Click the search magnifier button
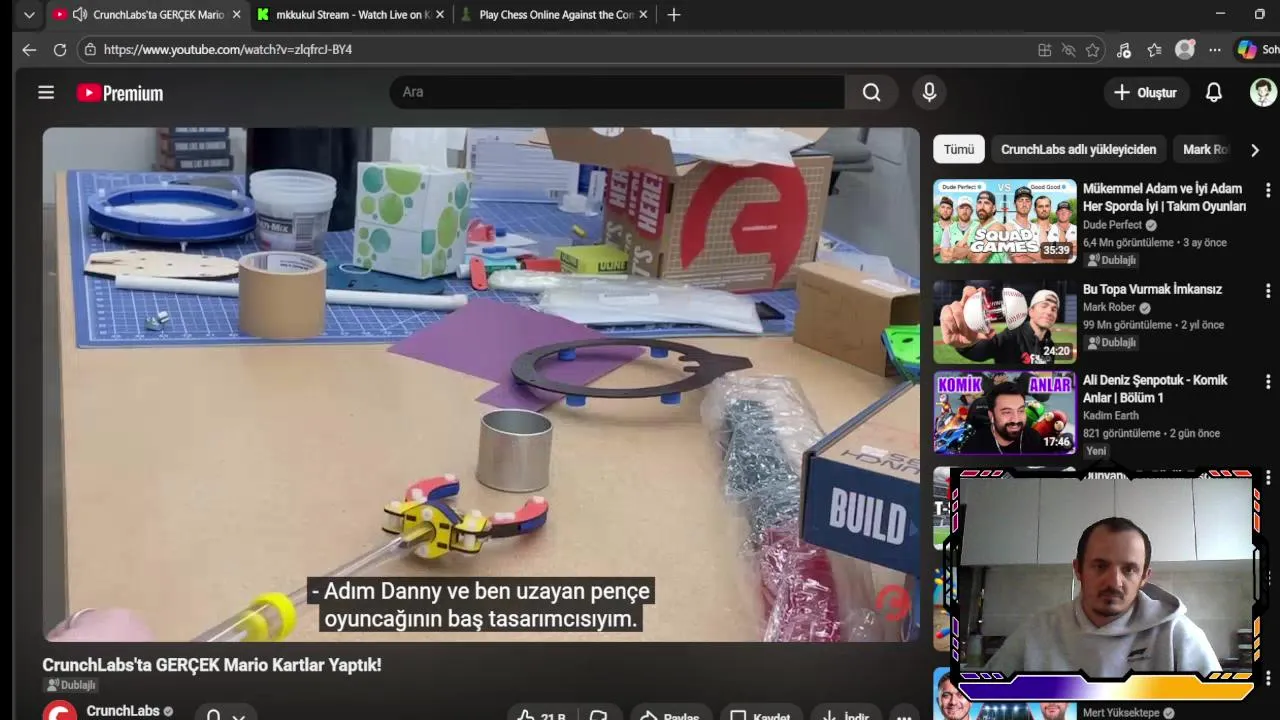Screen dimensions: 1280x720 (872, 92)
